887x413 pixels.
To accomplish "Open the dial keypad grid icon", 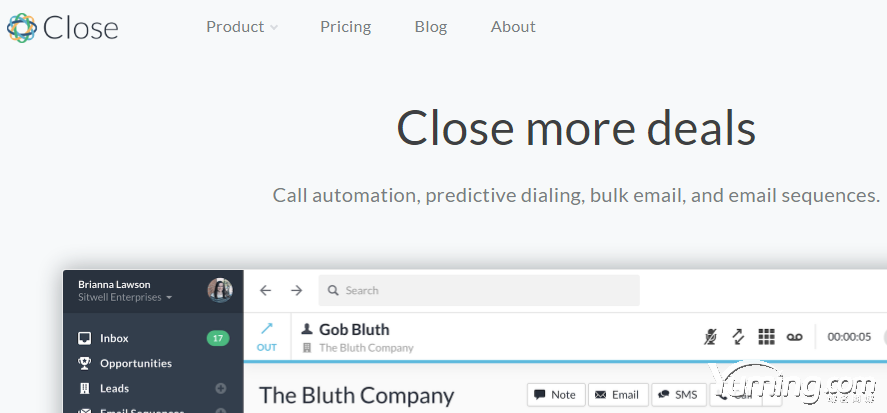I will click(766, 337).
